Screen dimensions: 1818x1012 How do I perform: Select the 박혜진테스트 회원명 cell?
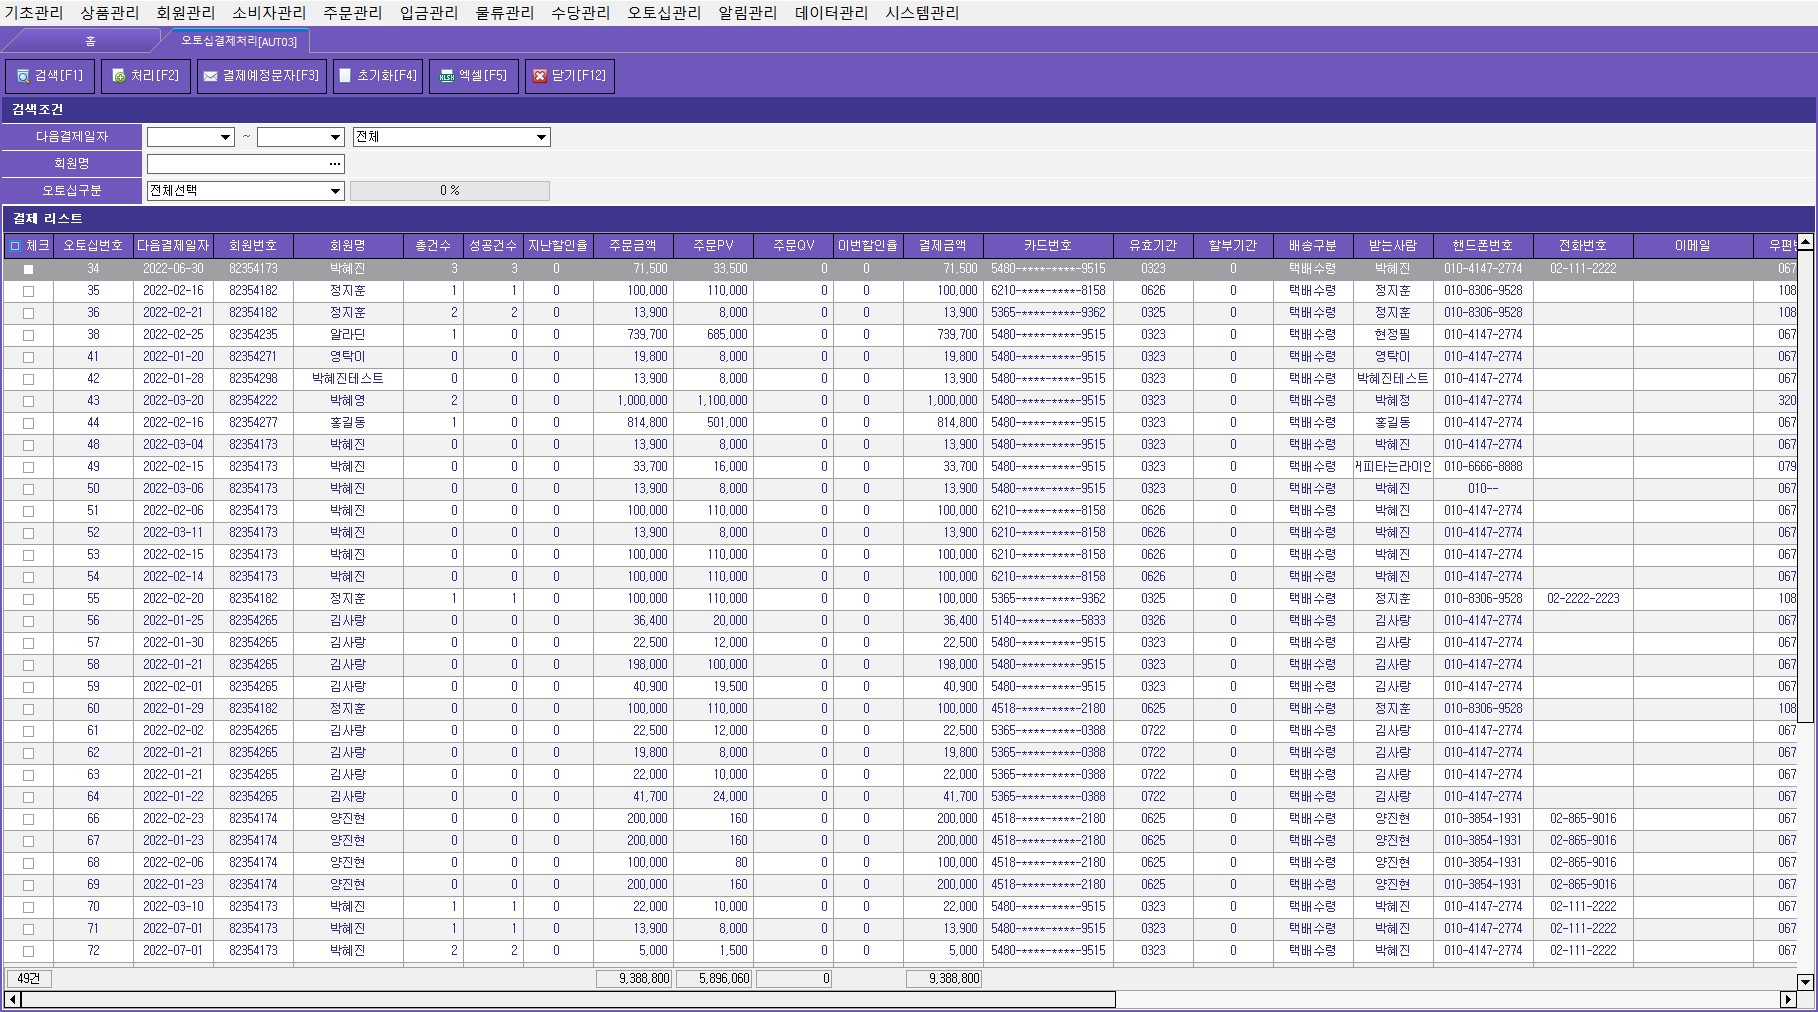[x=348, y=379]
